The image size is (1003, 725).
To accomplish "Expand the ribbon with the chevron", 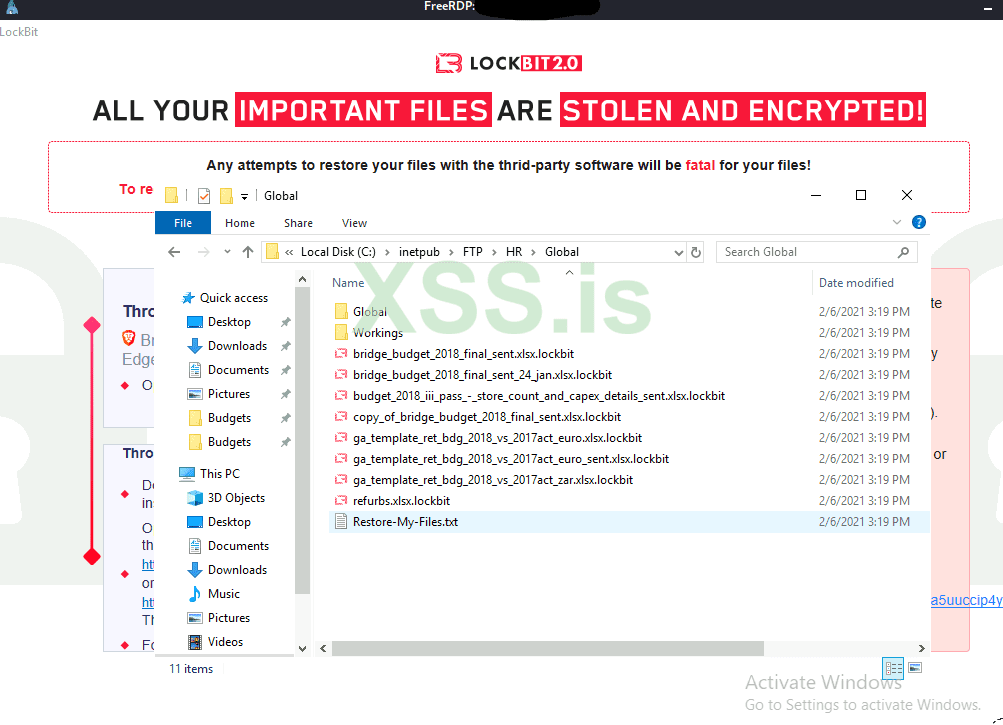I will click(897, 222).
